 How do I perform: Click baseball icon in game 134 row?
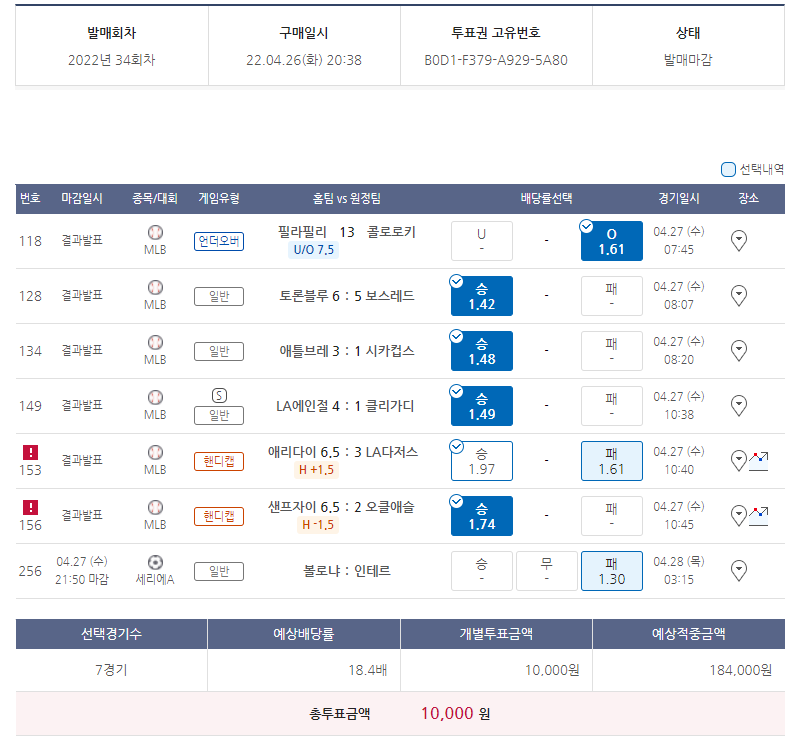(x=155, y=343)
